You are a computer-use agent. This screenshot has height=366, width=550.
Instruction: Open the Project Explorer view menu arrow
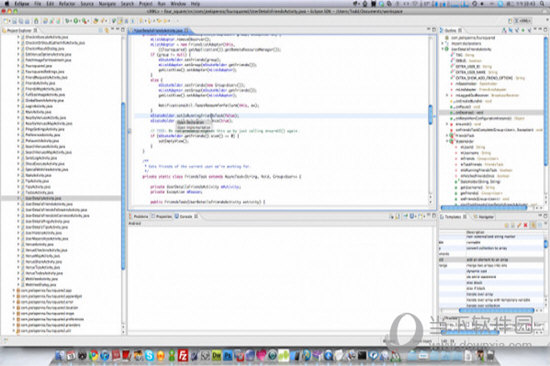click(x=113, y=30)
